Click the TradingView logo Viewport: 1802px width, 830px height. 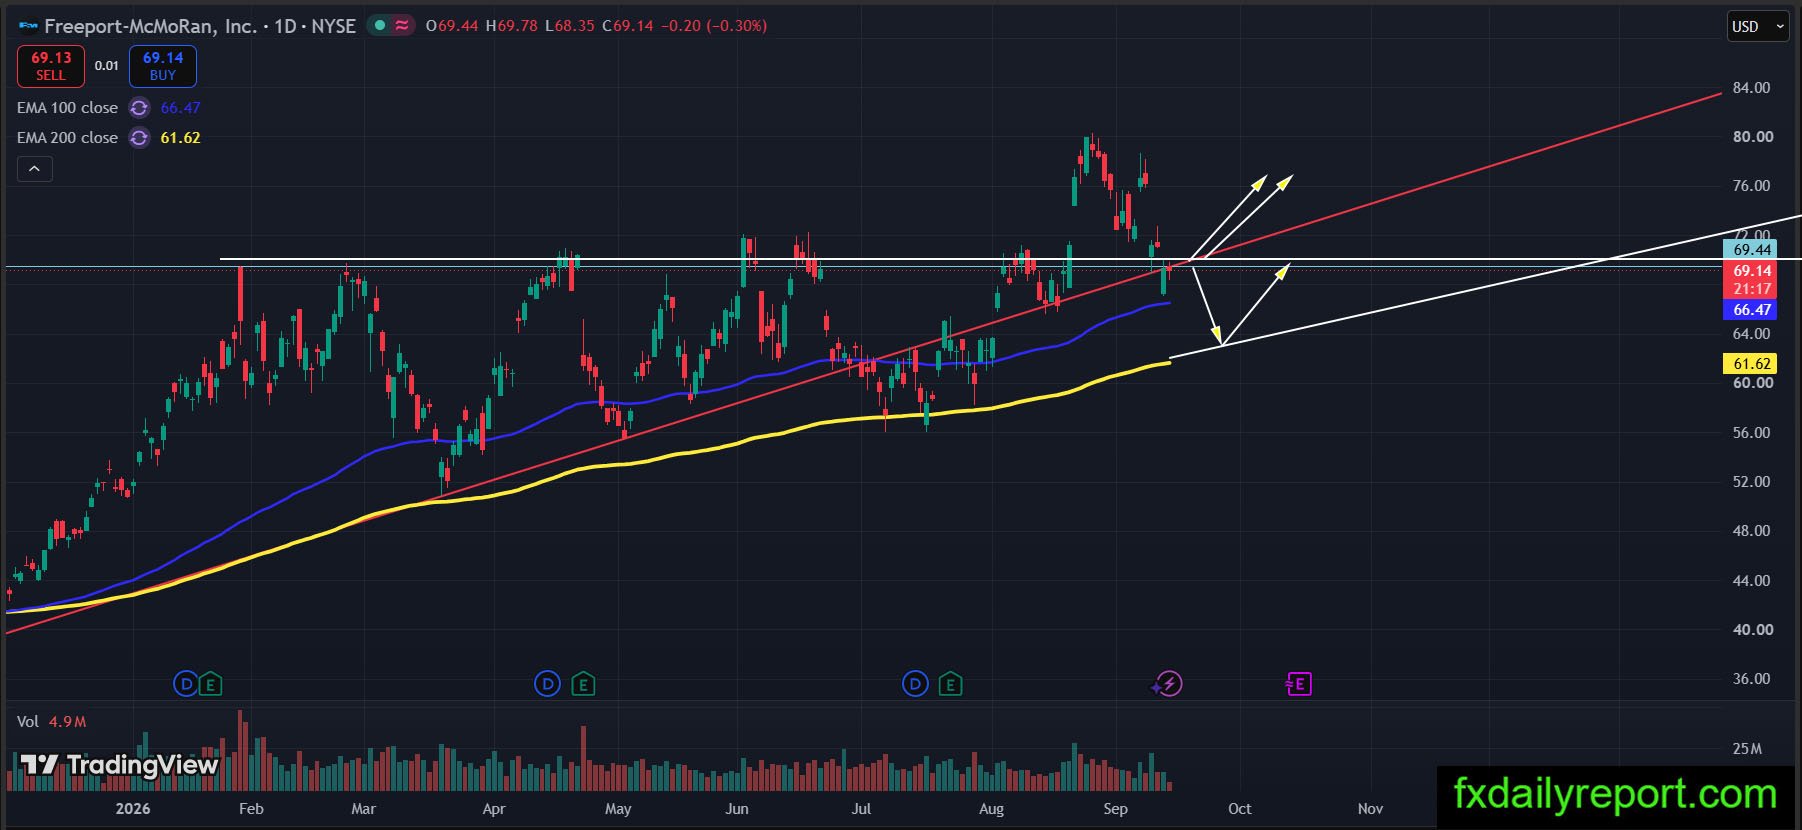119,766
